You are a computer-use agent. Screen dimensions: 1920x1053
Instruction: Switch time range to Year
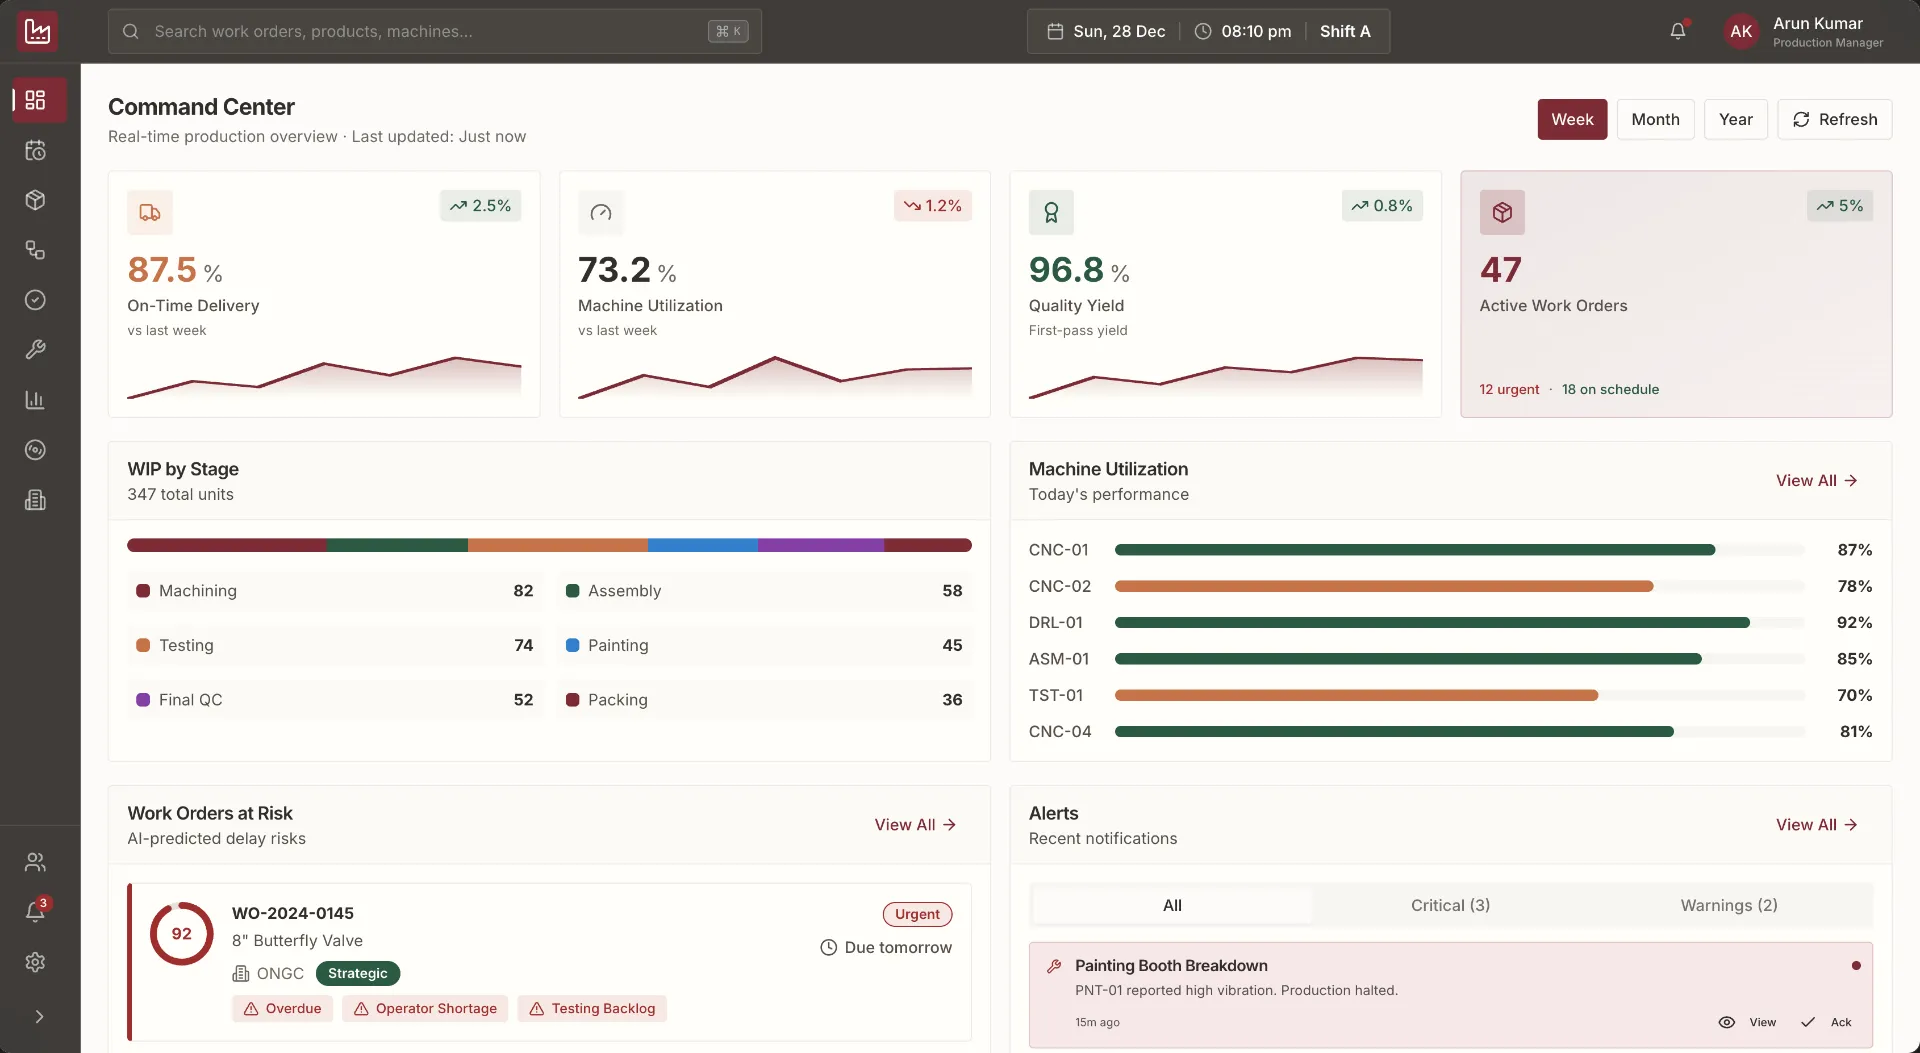coord(1735,119)
